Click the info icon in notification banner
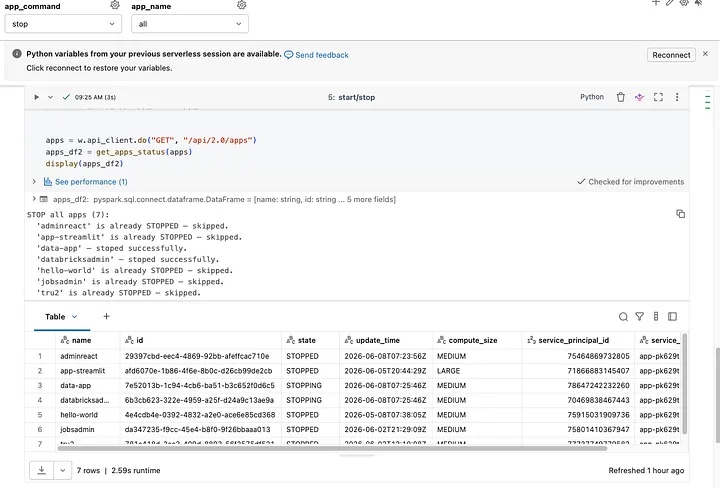The image size is (720, 488). click(17, 54)
